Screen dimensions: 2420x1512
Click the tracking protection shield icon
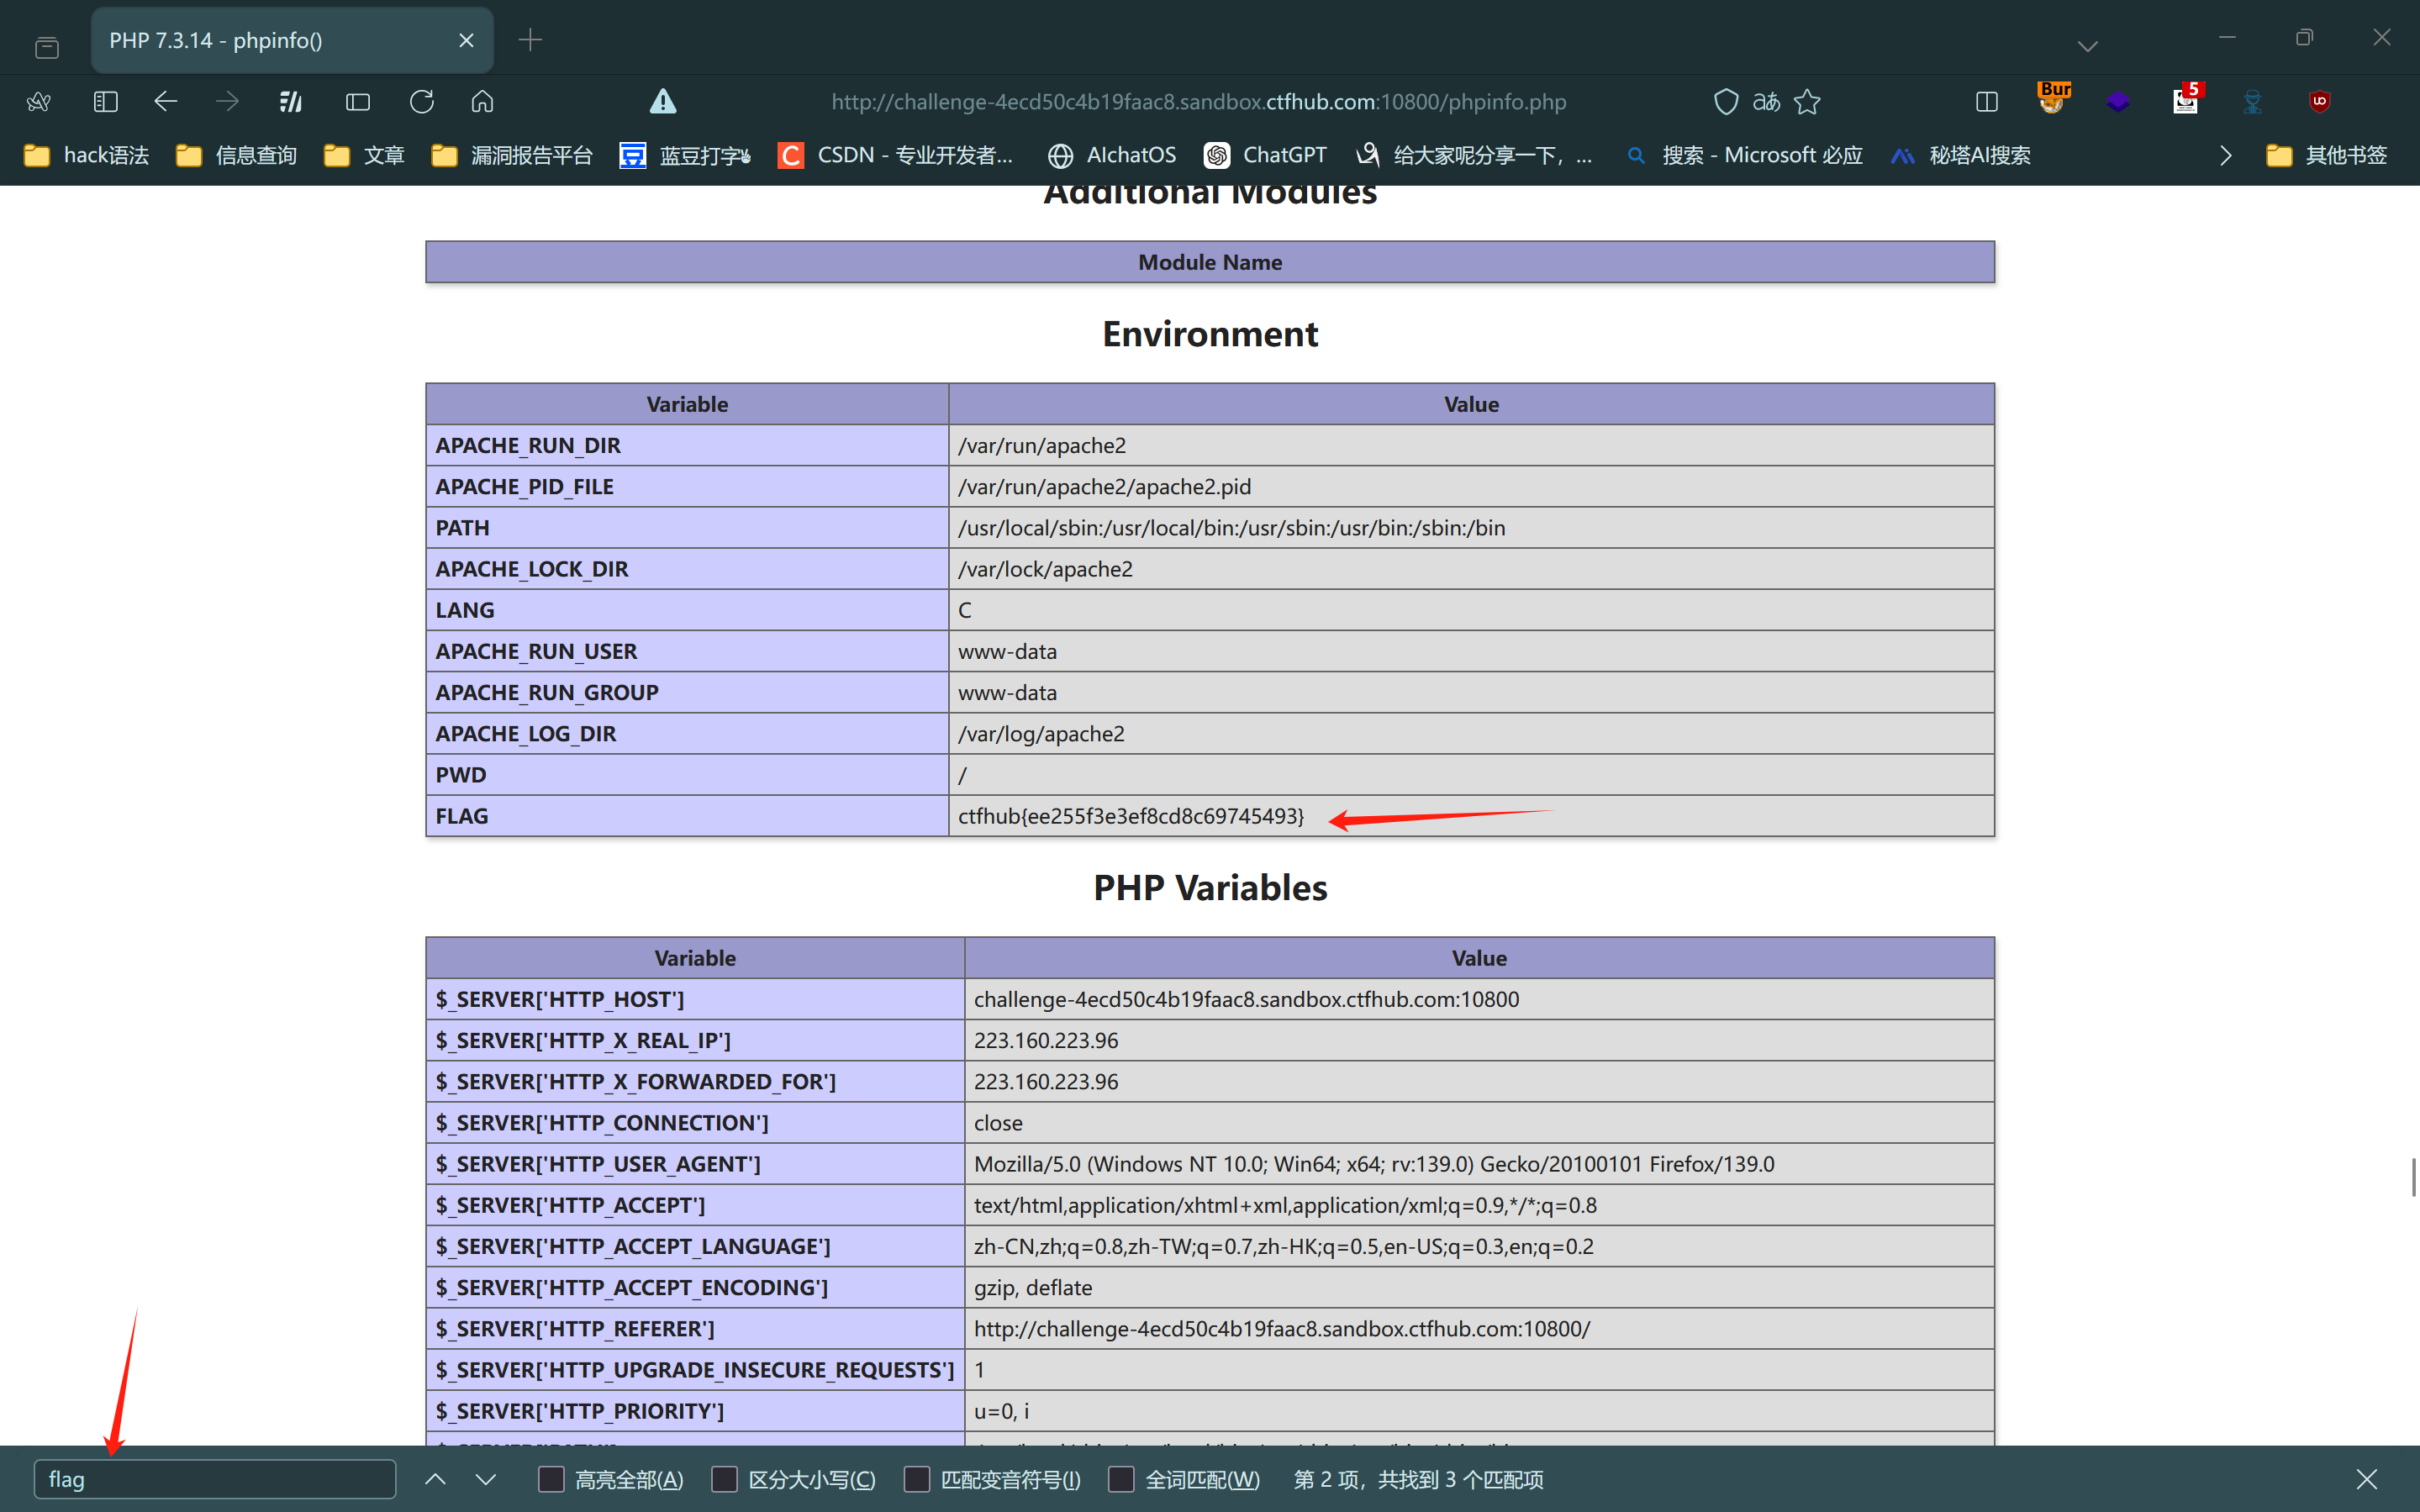1725,101
